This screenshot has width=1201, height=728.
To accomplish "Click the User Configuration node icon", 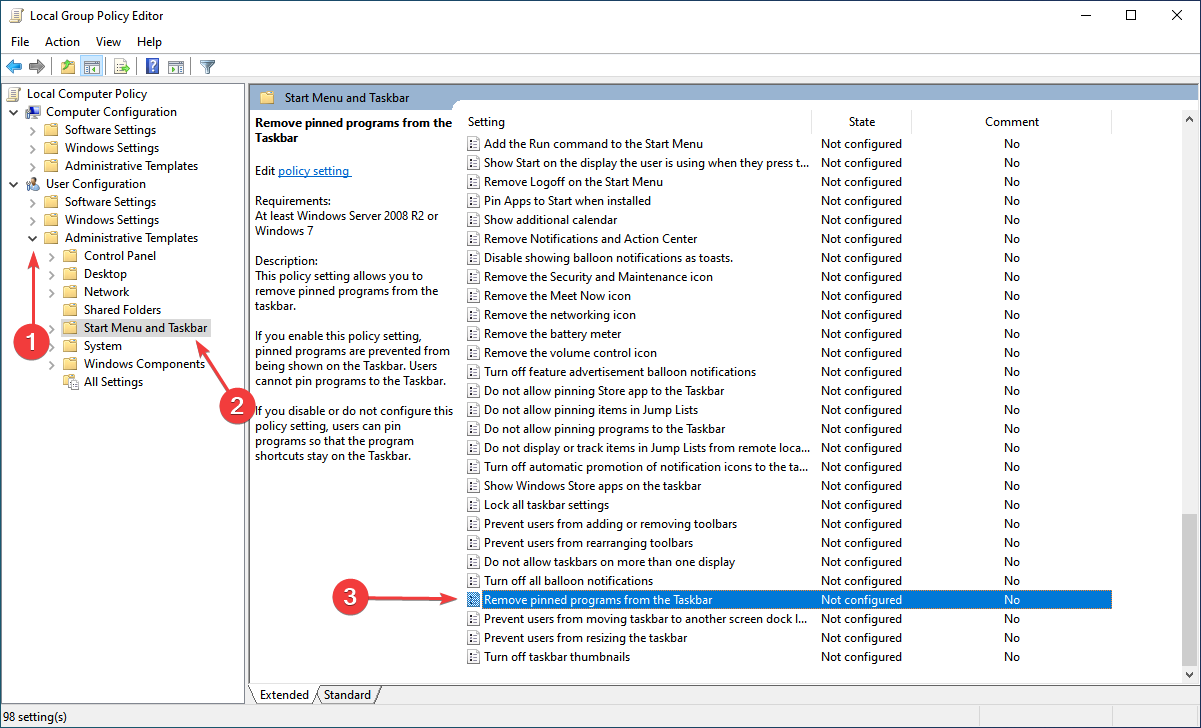I will coord(33,184).
